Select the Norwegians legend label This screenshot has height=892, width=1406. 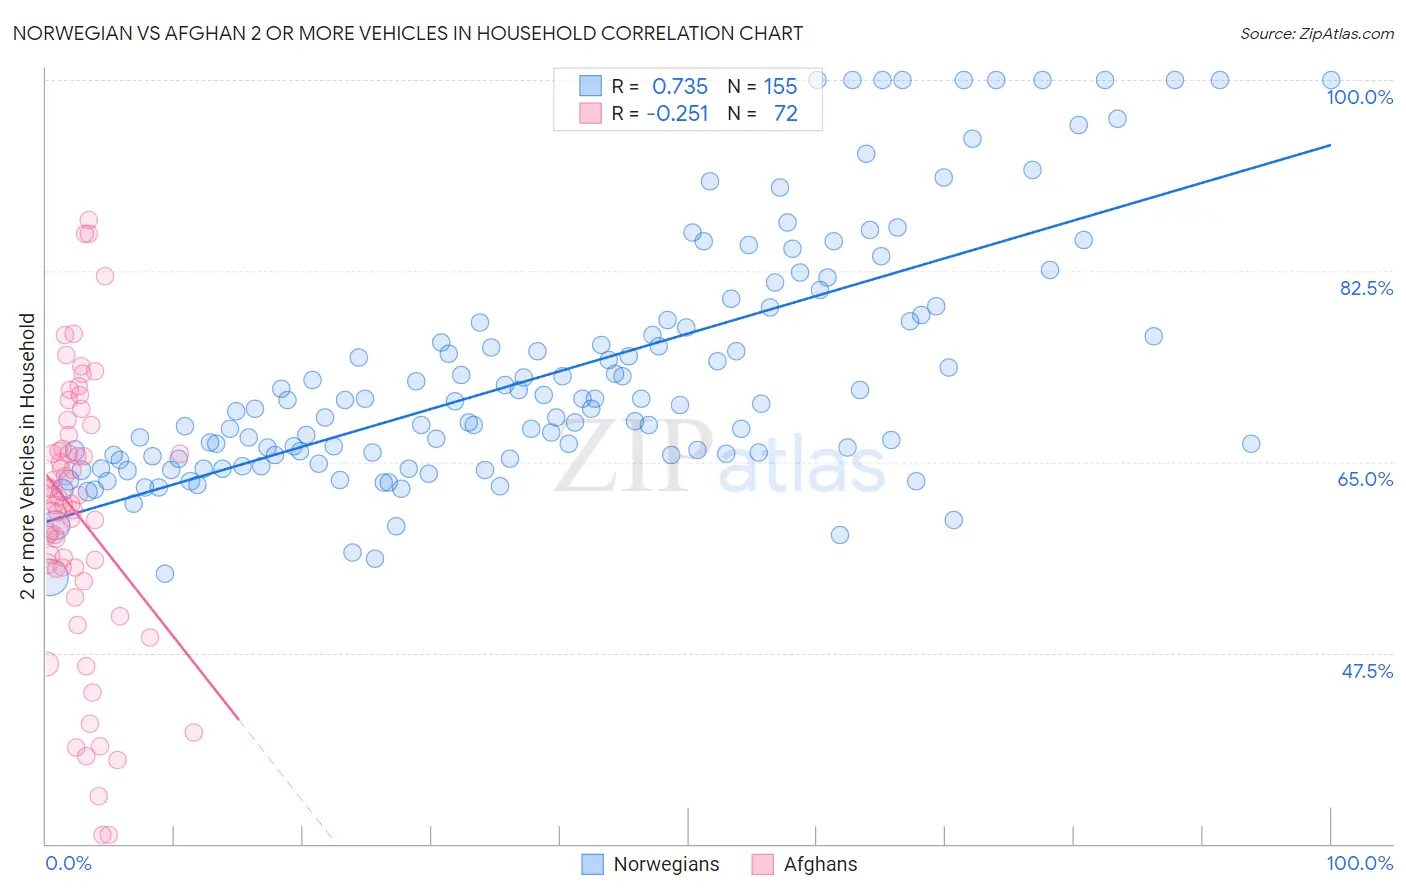pos(666,864)
